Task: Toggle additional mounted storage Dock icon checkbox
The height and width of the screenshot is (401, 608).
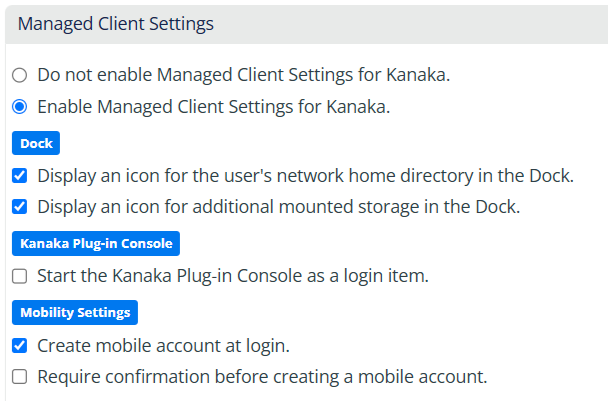Action: (x=20, y=208)
